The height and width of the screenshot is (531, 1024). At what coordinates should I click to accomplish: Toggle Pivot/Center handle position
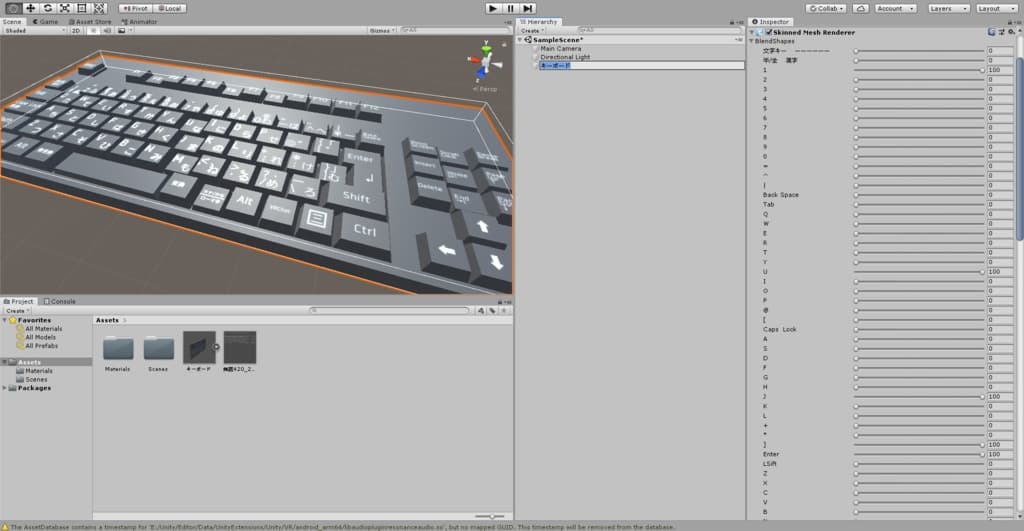coord(136,8)
